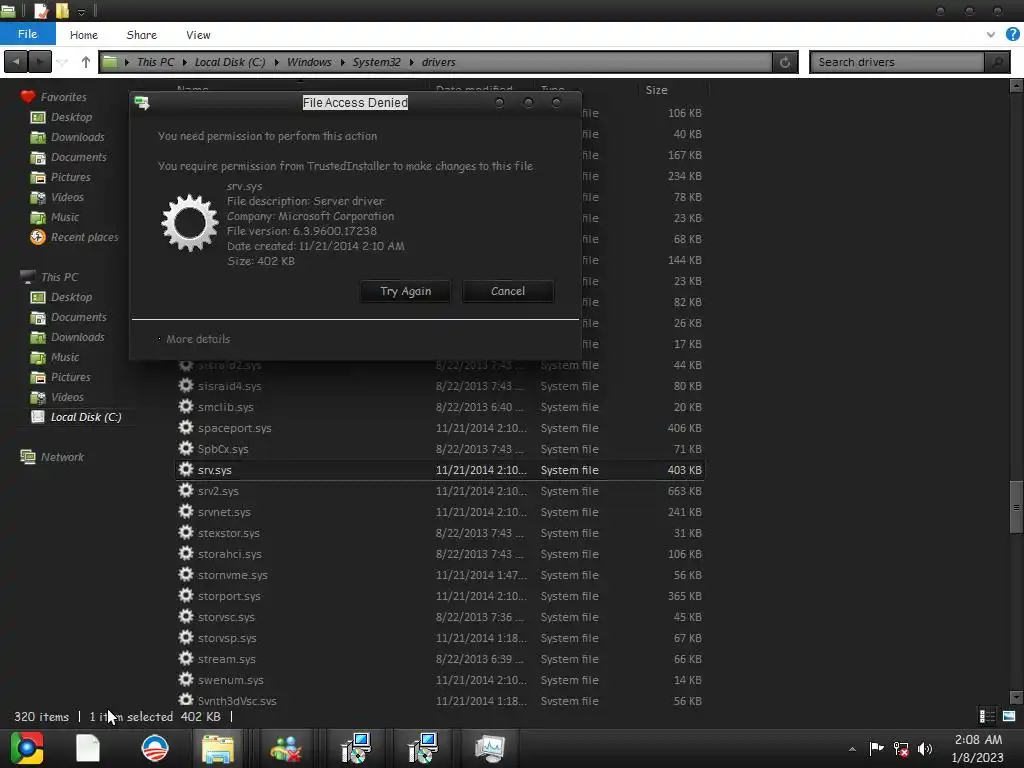Launch Google Chrome from the taskbar
1024x768 pixels.
pos(27,748)
